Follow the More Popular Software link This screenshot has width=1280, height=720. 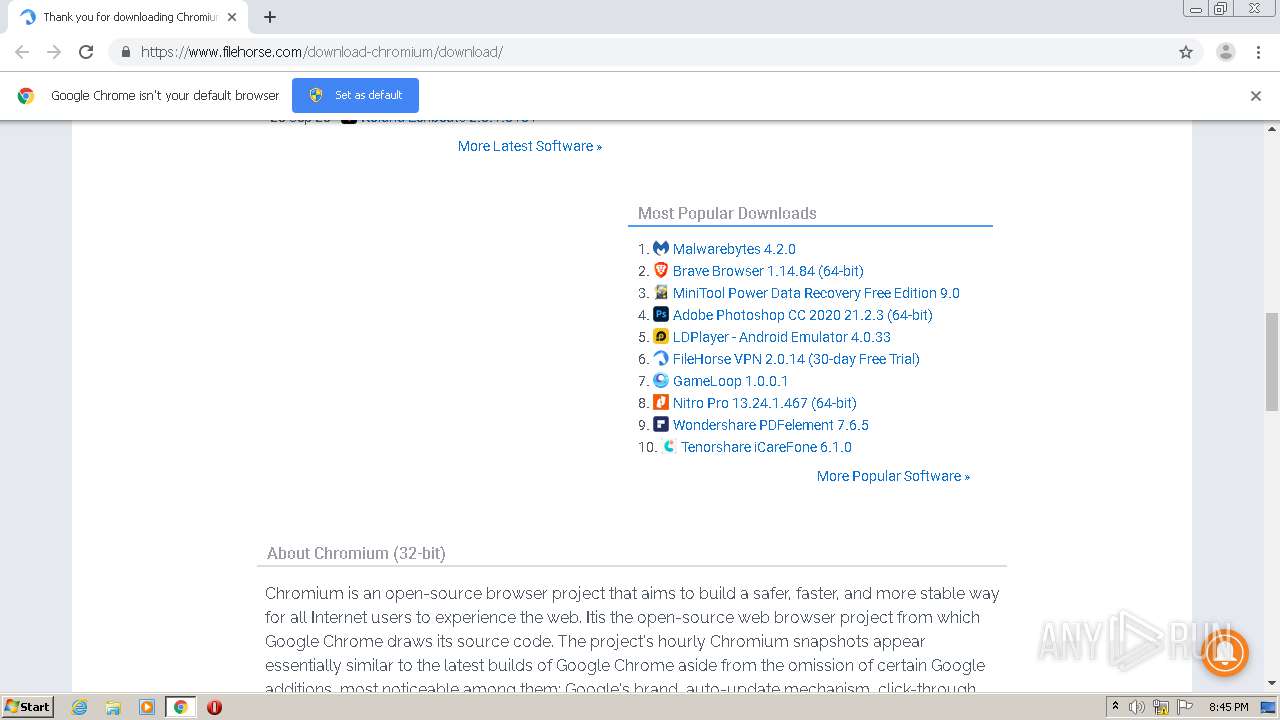pyautogui.click(x=893, y=476)
